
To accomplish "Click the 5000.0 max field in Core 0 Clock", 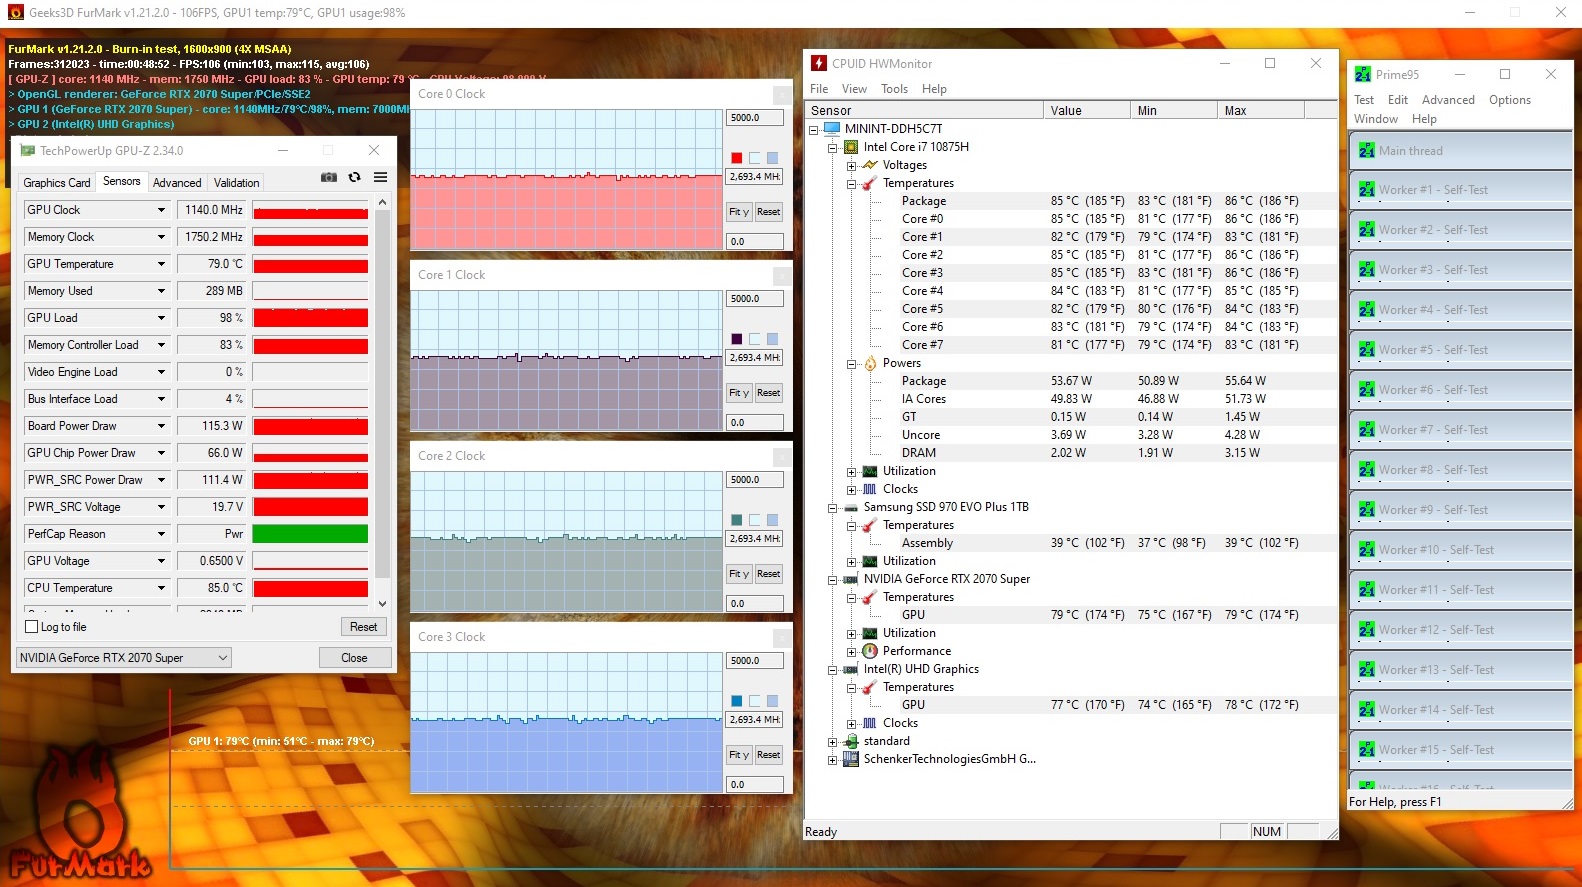I will coord(754,118).
